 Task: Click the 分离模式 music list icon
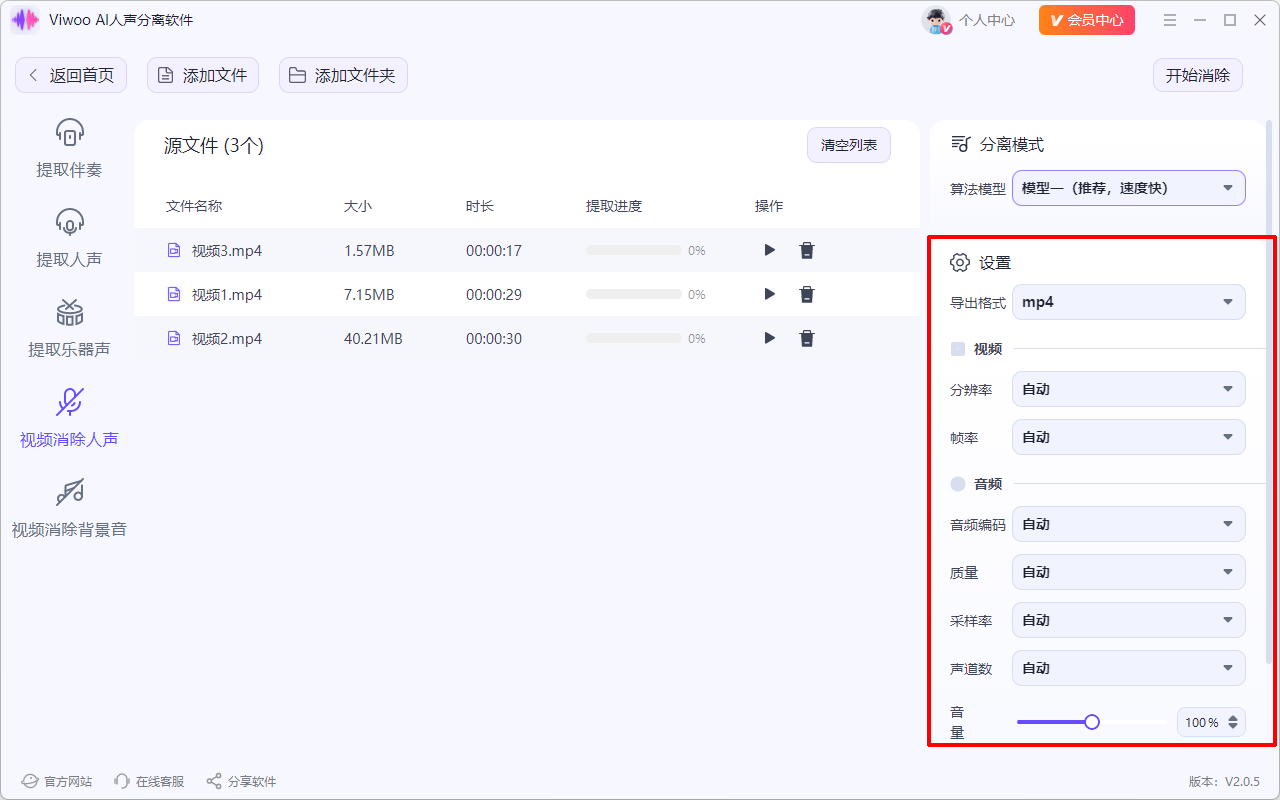(960, 144)
